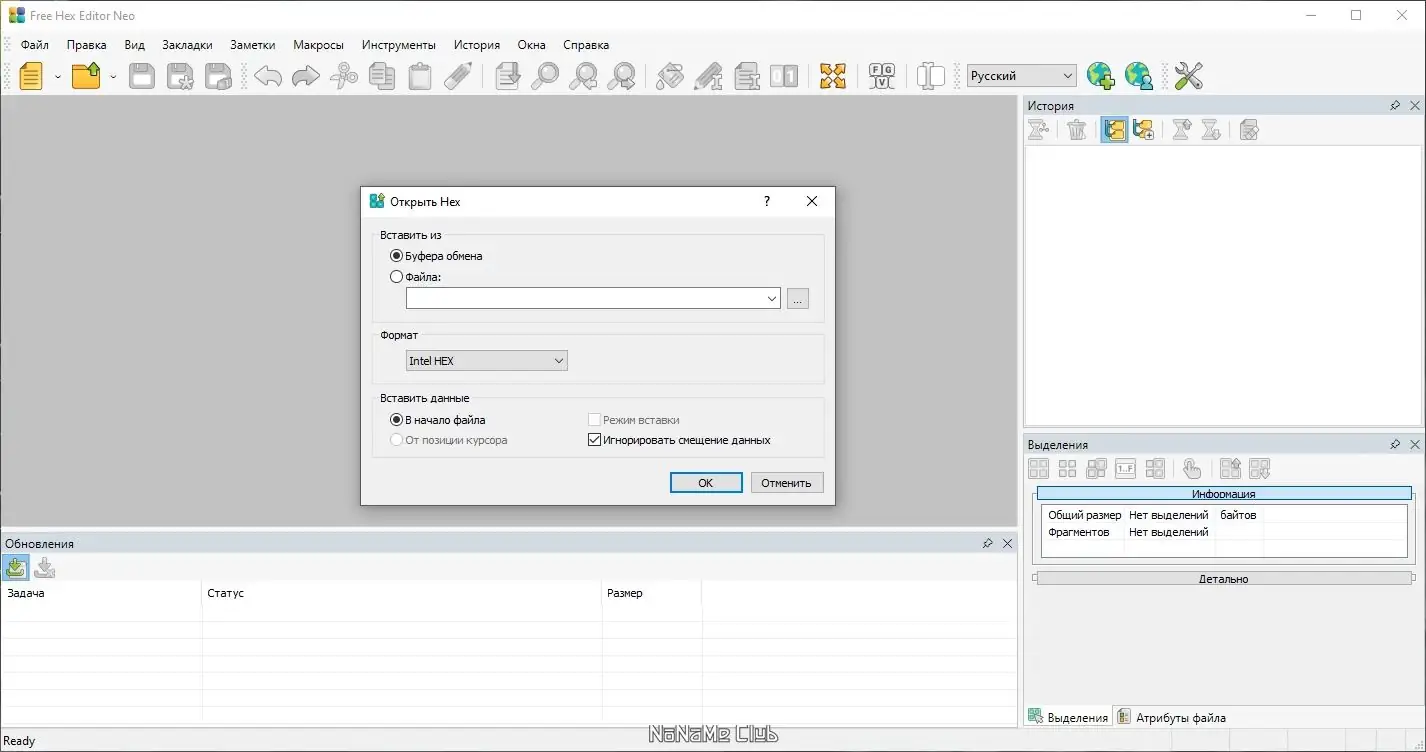
Task: Click the Save floppy disk toolbar icon
Action: [x=142, y=76]
